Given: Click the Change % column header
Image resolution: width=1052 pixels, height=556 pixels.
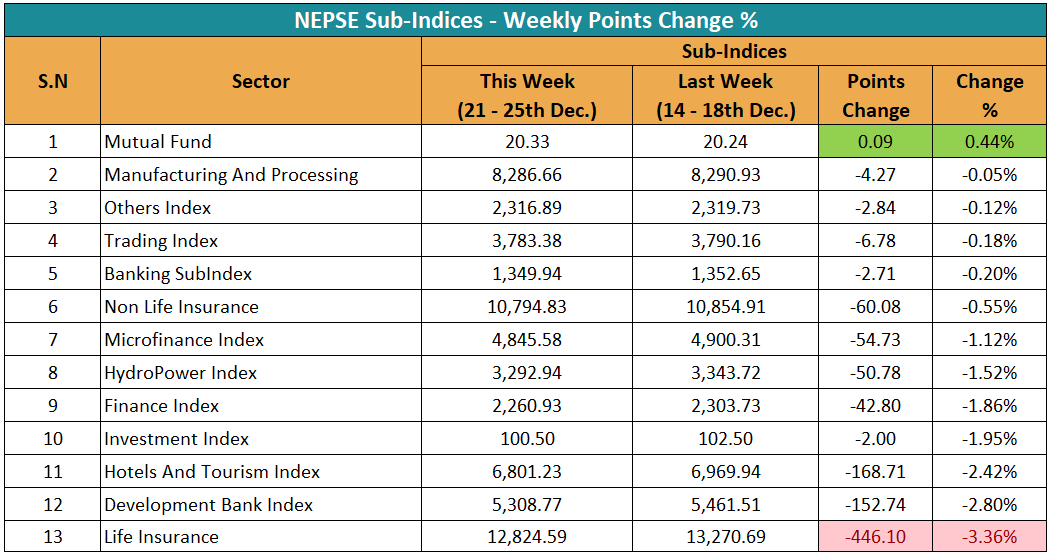Looking at the screenshot, I should coord(989,95).
